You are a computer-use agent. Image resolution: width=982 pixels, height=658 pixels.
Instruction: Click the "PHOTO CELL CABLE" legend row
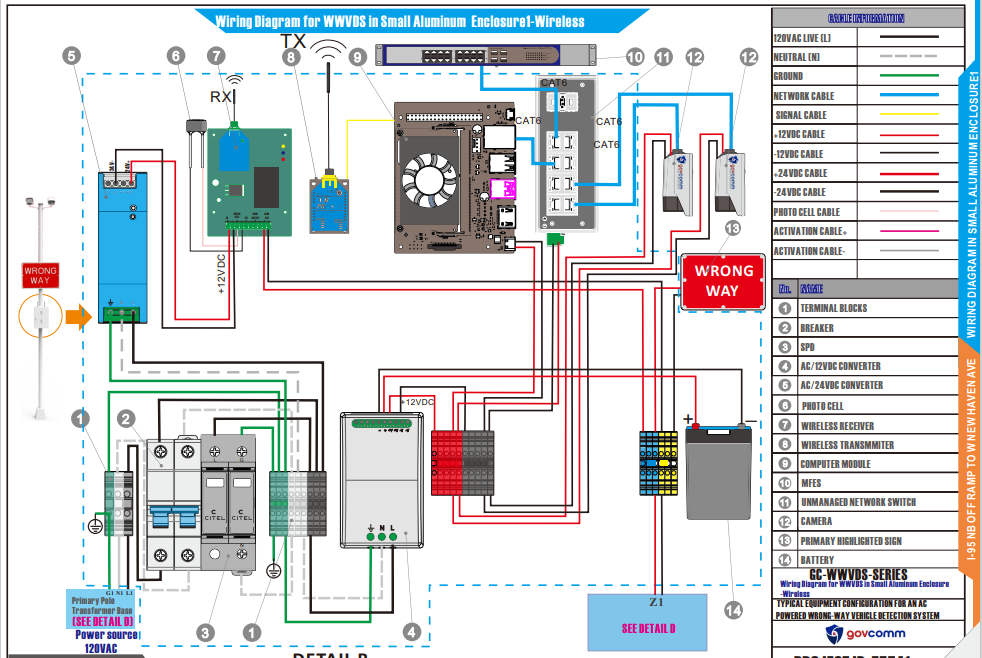point(867,212)
